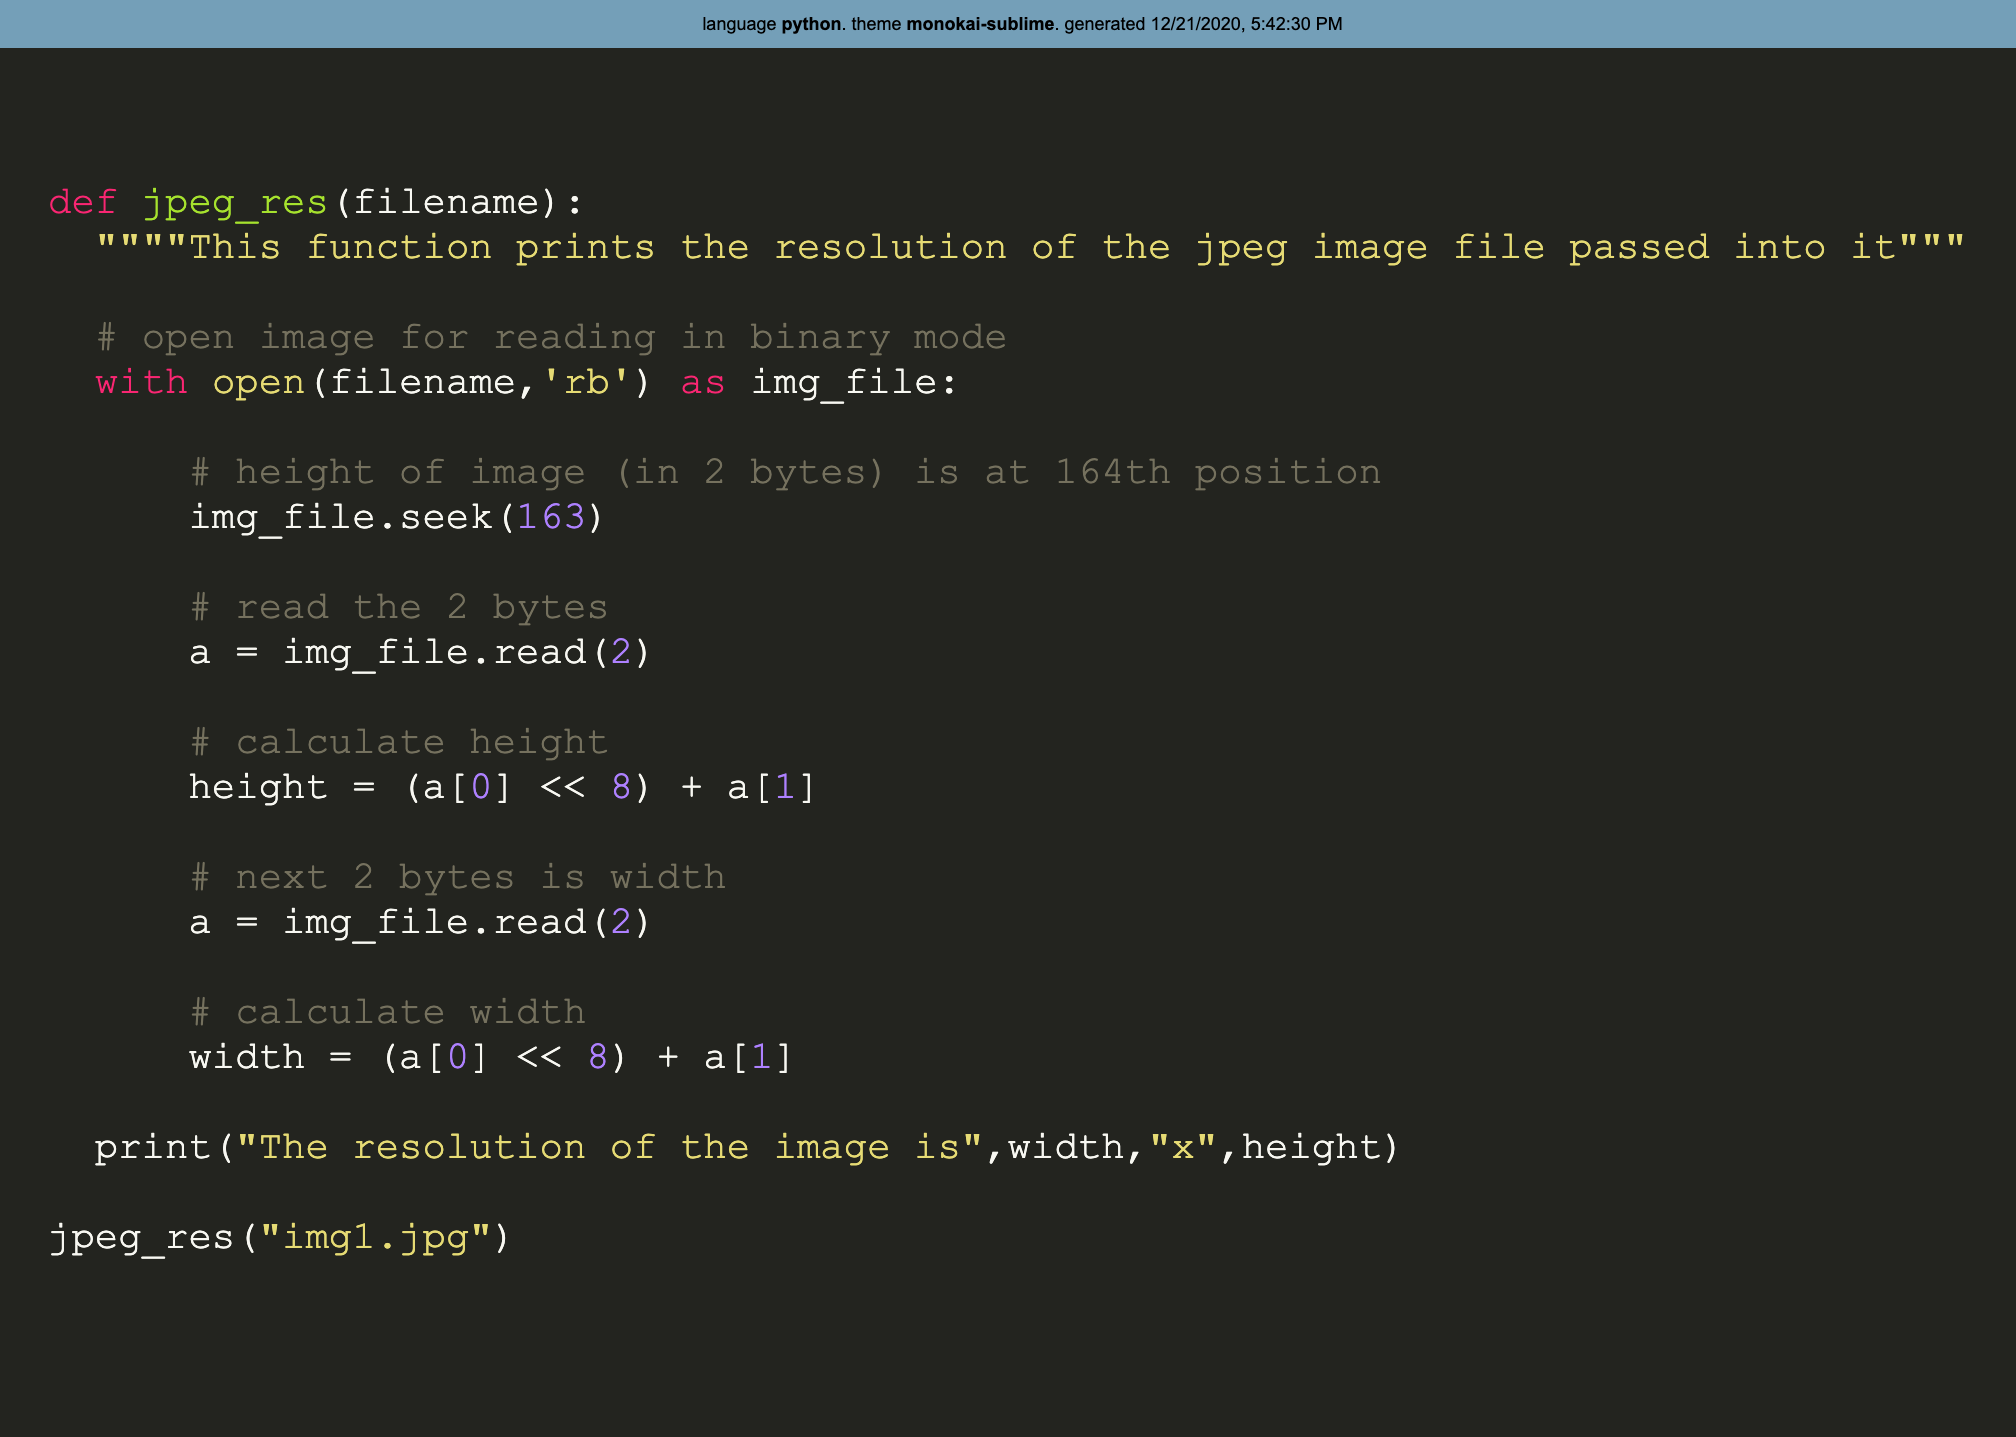
Task: Click the jpeg_res function name in definition
Action: 235,203
